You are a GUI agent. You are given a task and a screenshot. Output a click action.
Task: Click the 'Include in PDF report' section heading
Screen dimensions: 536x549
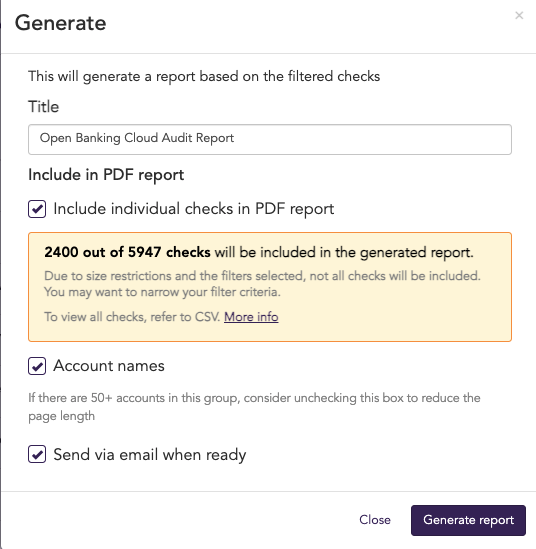pyautogui.click(x=106, y=175)
